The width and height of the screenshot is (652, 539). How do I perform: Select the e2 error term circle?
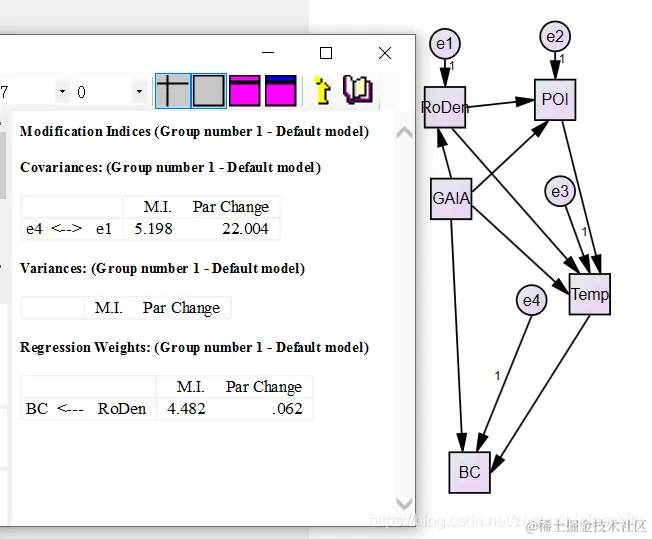(555, 37)
